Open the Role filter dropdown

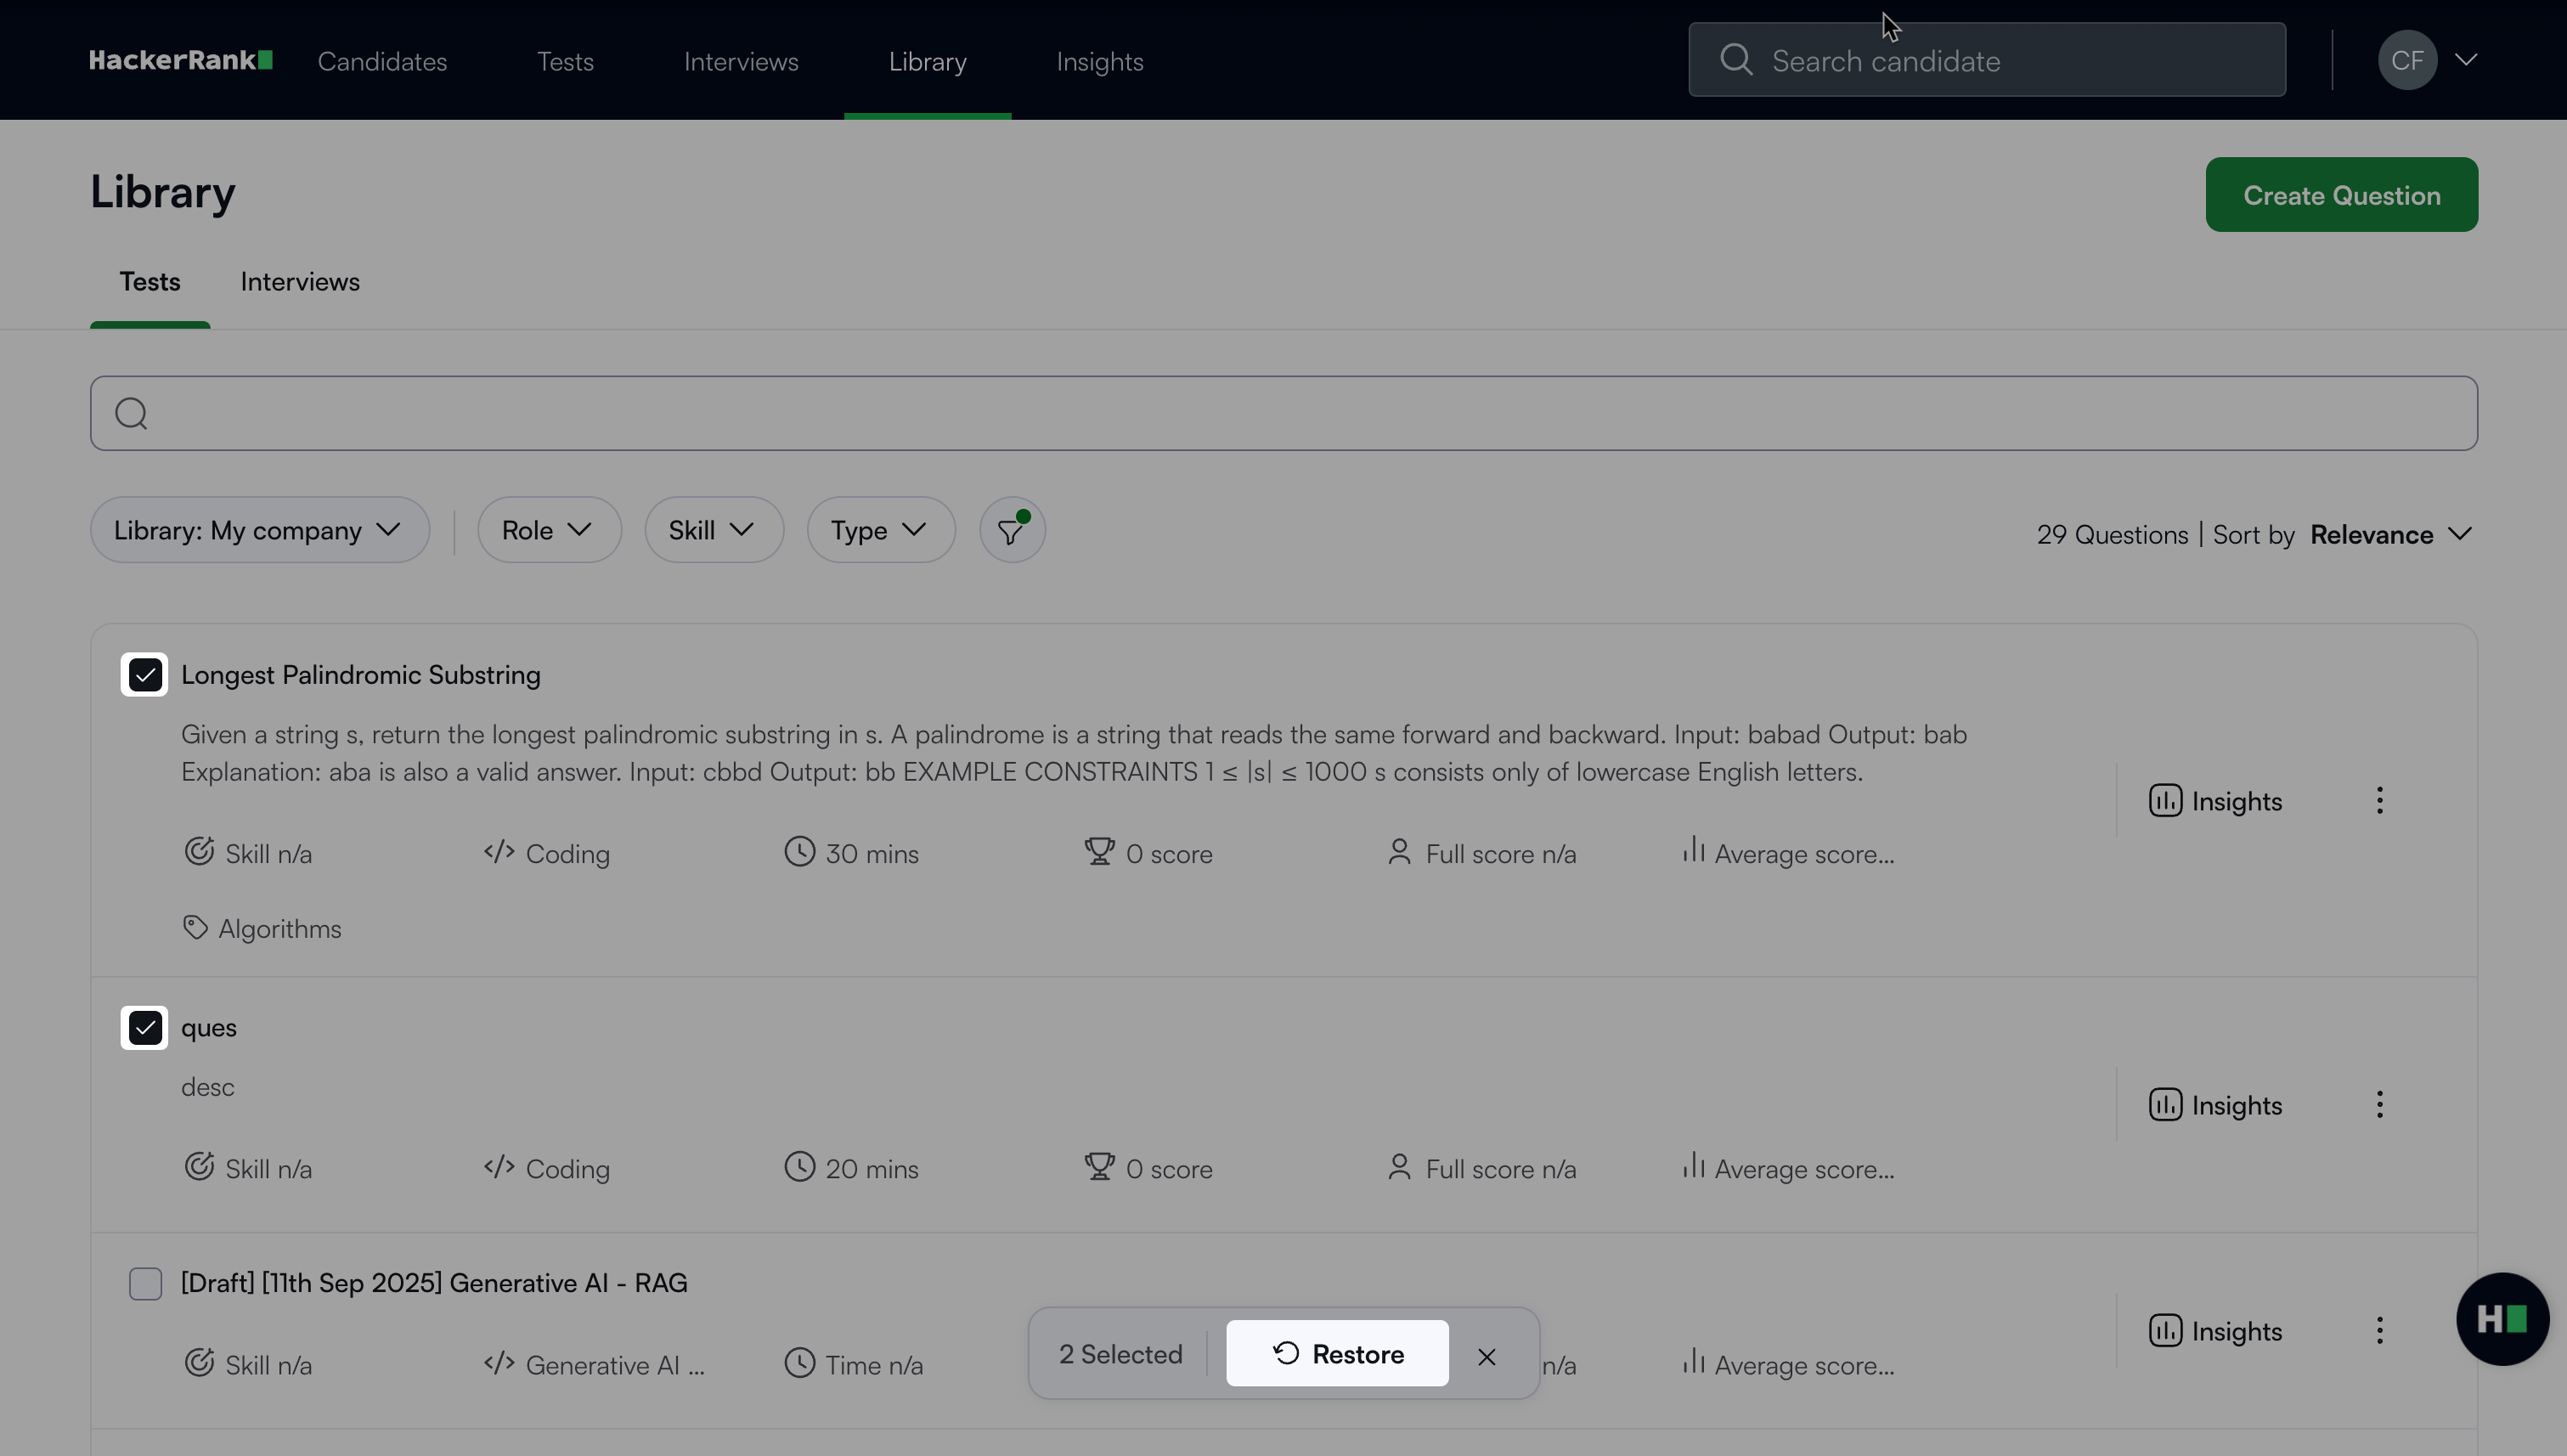tap(548, 531)
